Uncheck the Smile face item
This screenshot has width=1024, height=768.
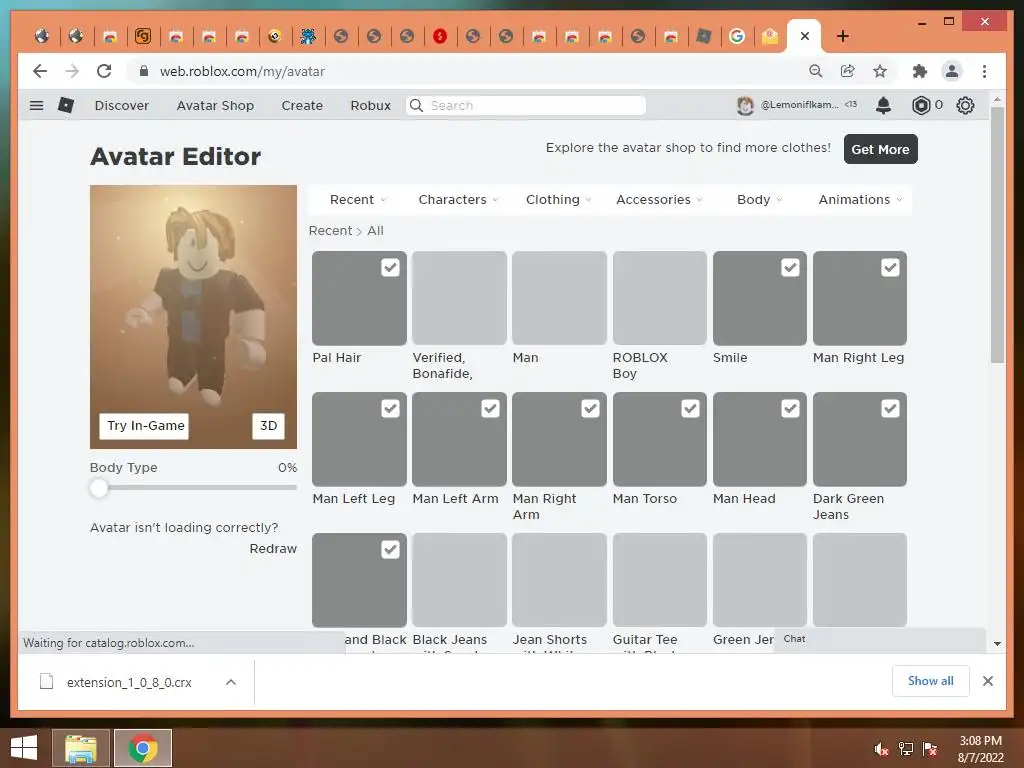click(790, 268)
